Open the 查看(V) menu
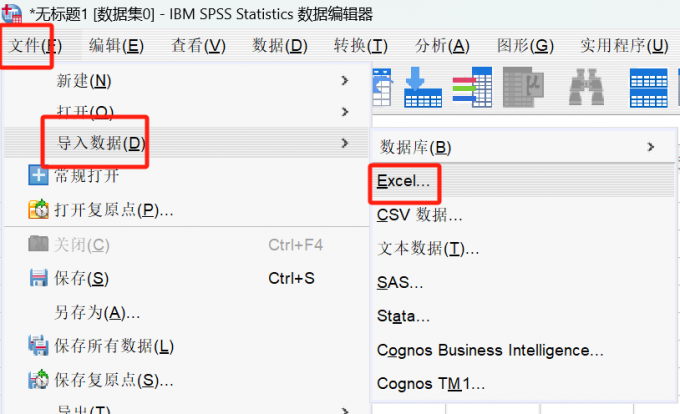 [x=198, y=46]
